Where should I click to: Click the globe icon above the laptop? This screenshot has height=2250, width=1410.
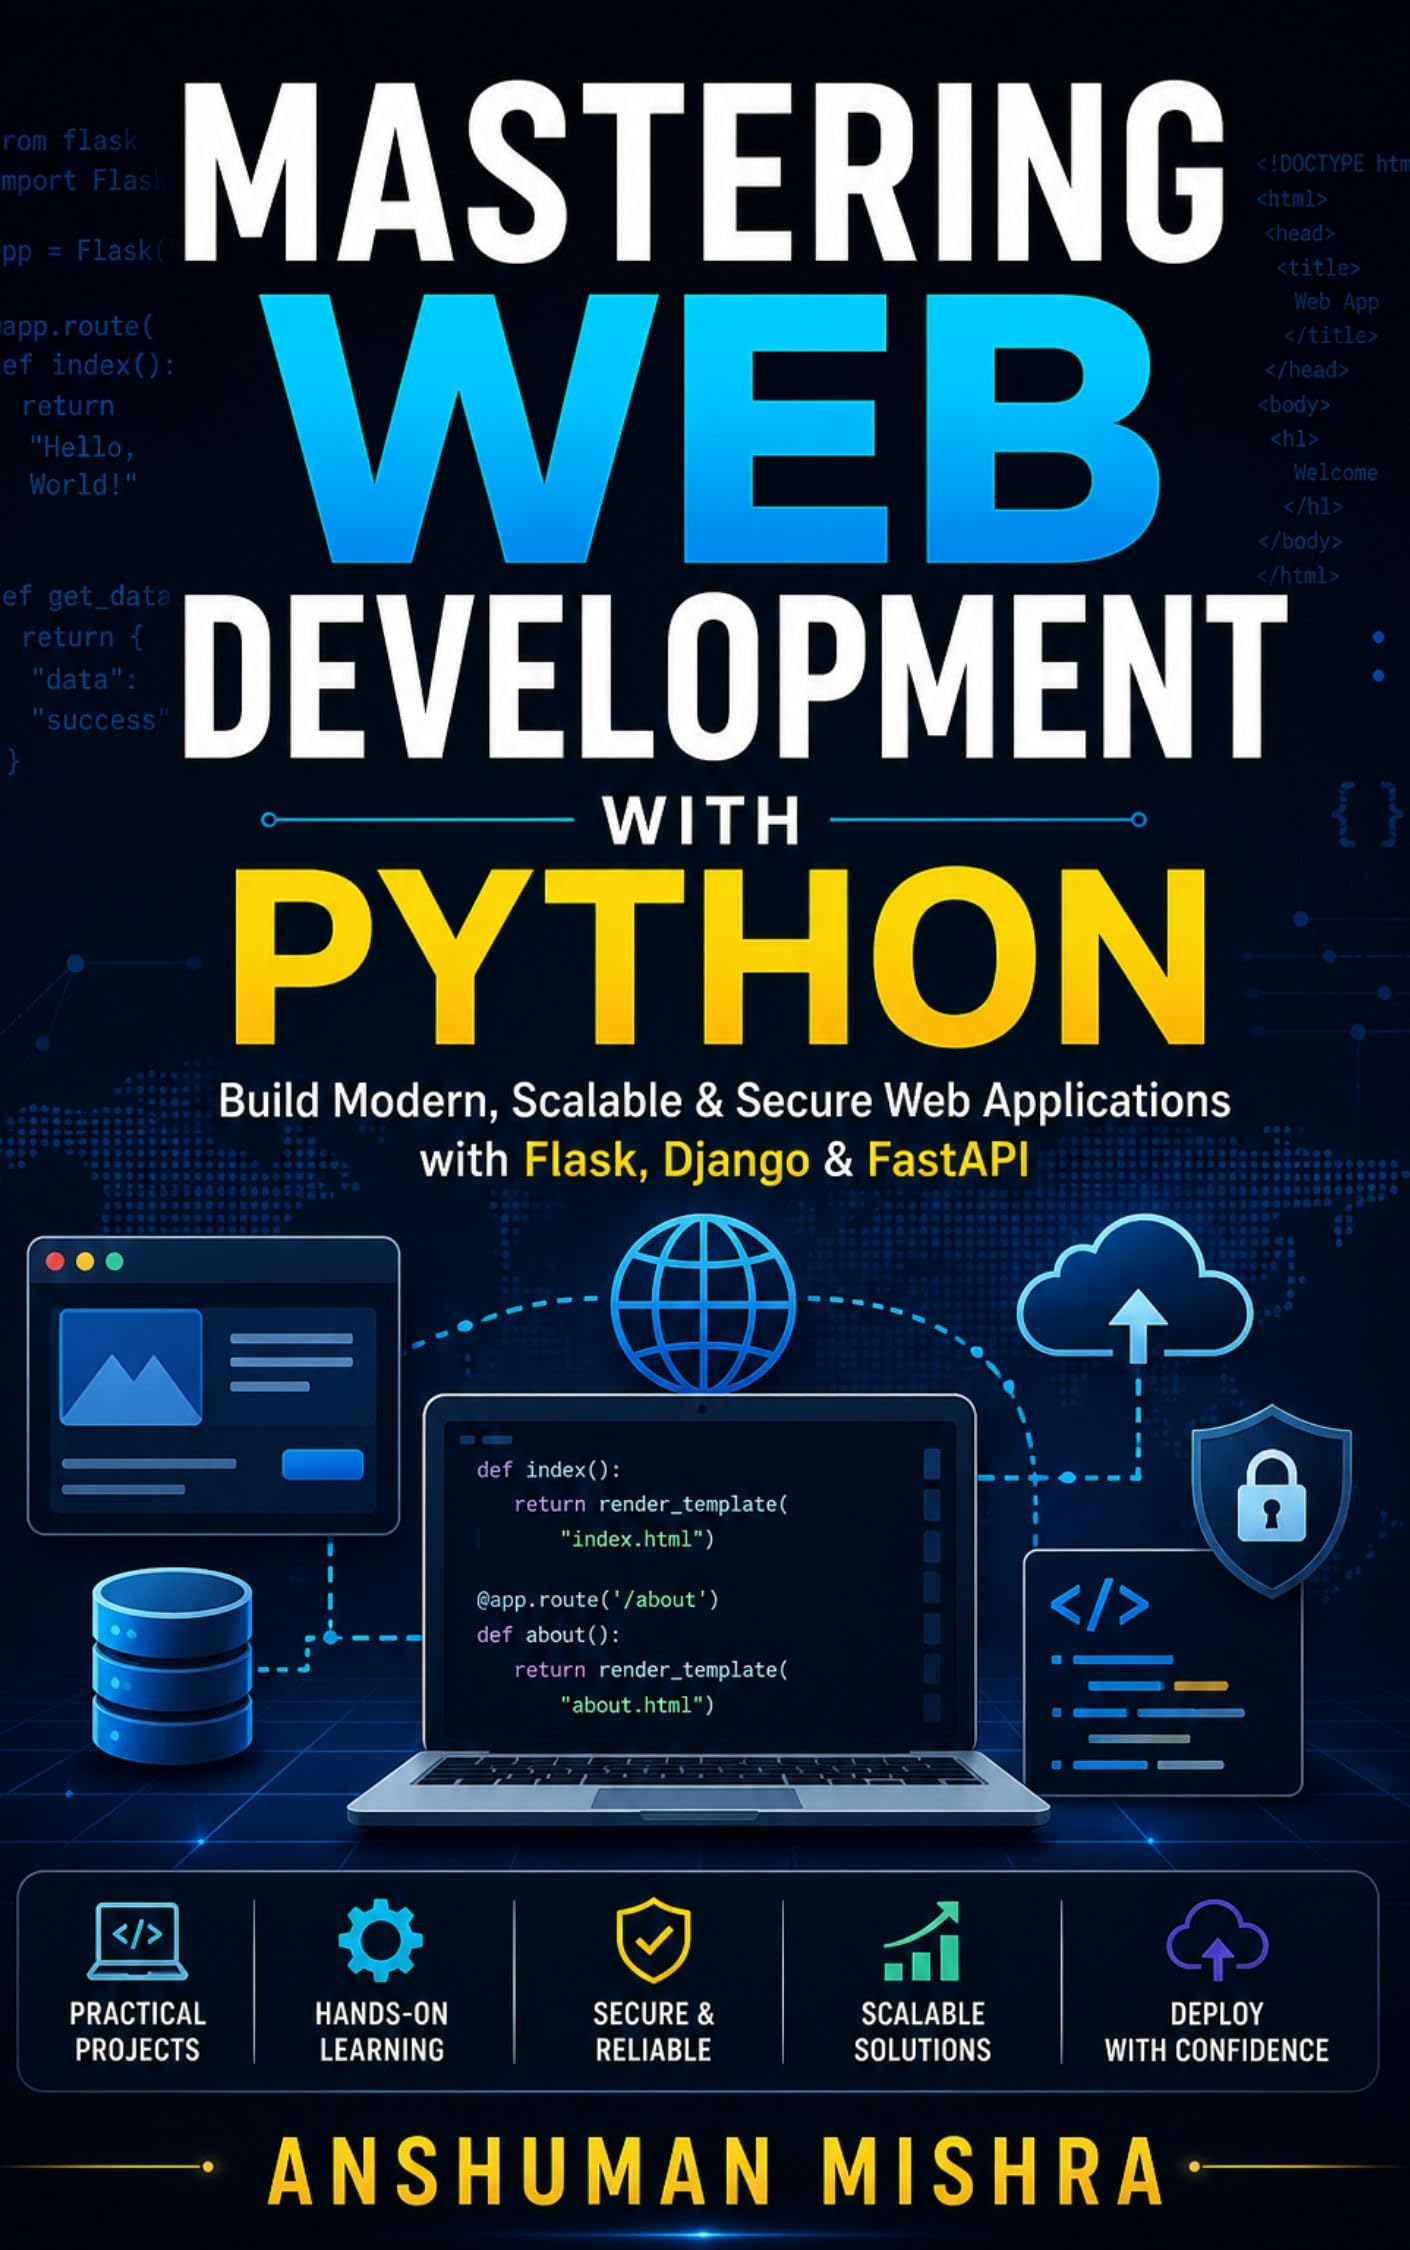pyautogui.click(x=703, y=1304)
